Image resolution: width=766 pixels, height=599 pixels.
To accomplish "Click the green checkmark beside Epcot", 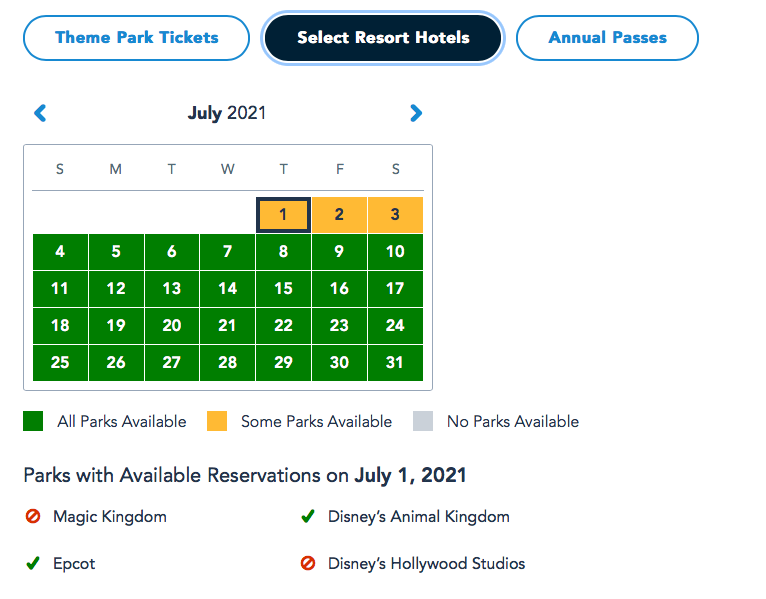I will (32, 564).
